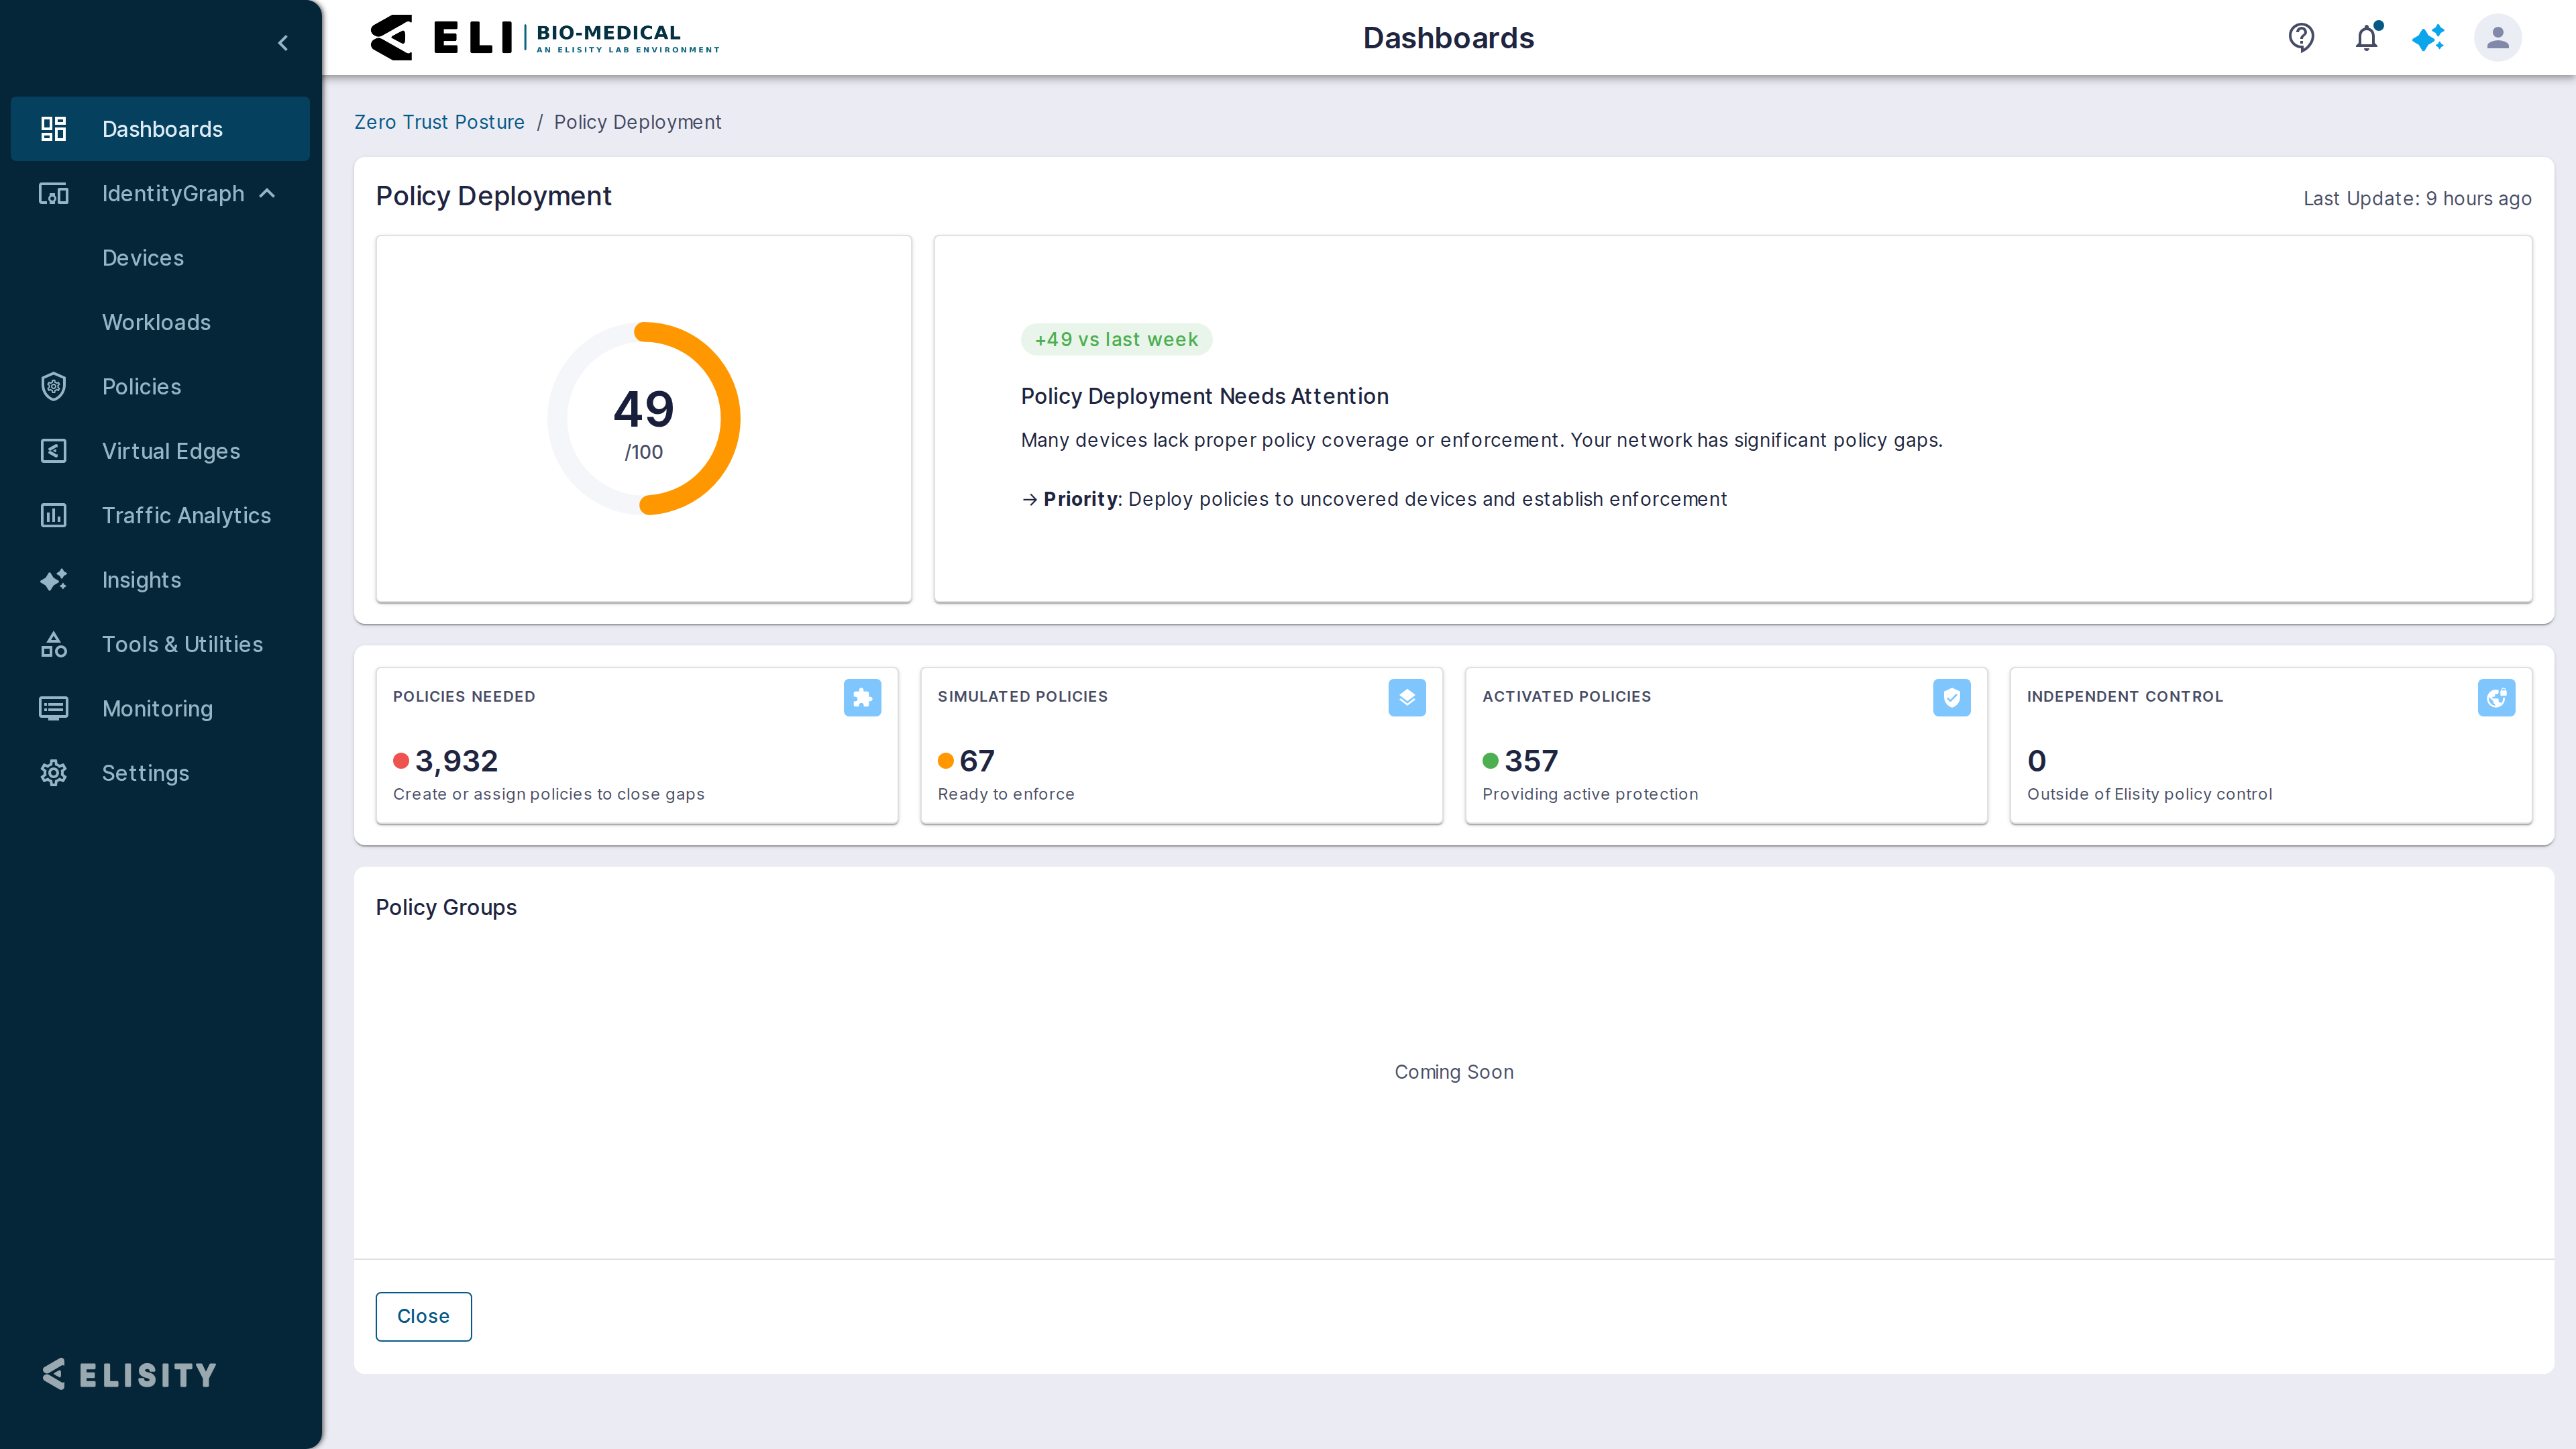Go to Devices under IdentityGraph
The height and width of the screenshot is (1449, 2576).
(x=143, y=258)
